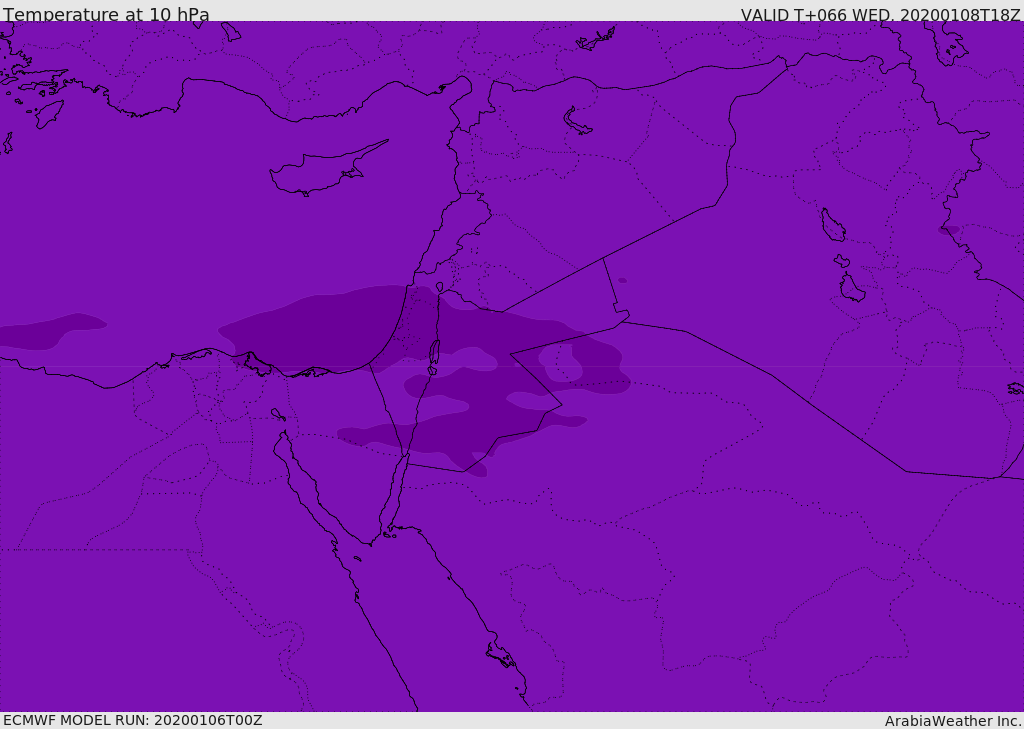Click the Greek islands in the Aegean Sea

tap(33, 91)
